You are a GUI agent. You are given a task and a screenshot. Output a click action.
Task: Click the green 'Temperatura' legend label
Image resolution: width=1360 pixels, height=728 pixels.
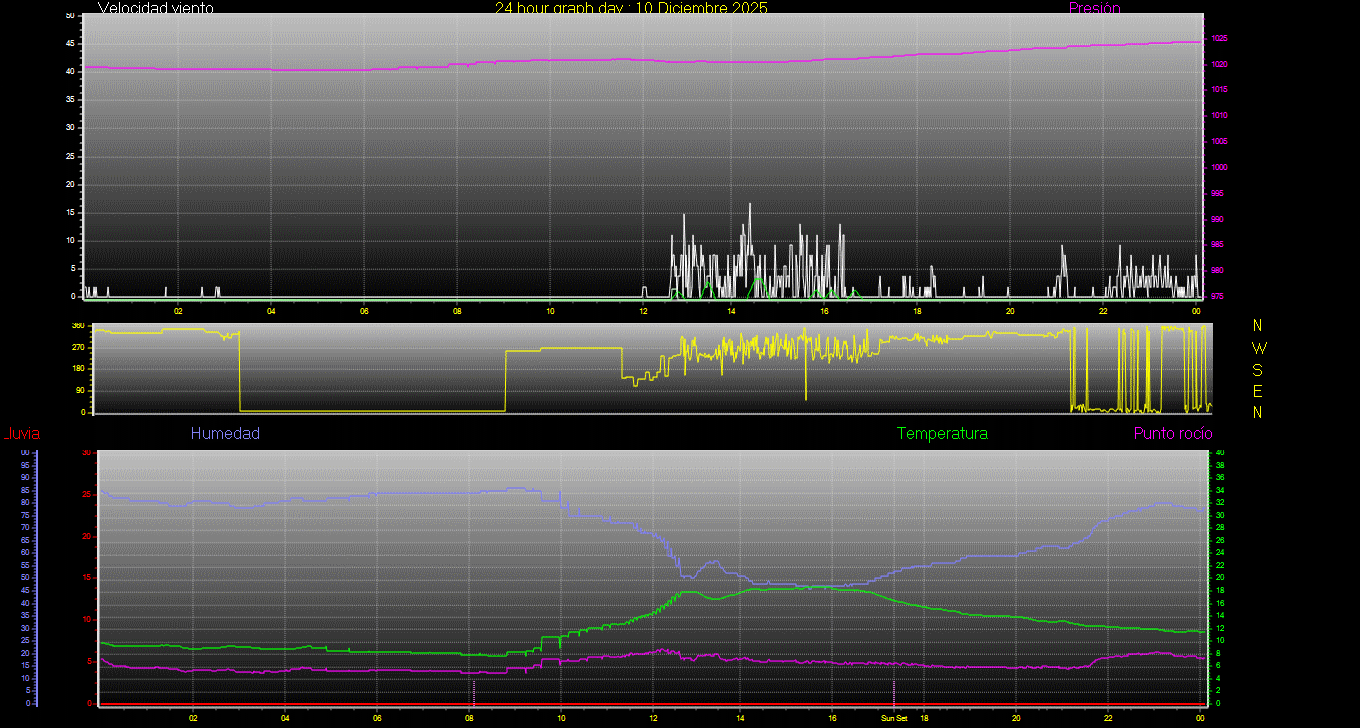click(x=942, y=434)
